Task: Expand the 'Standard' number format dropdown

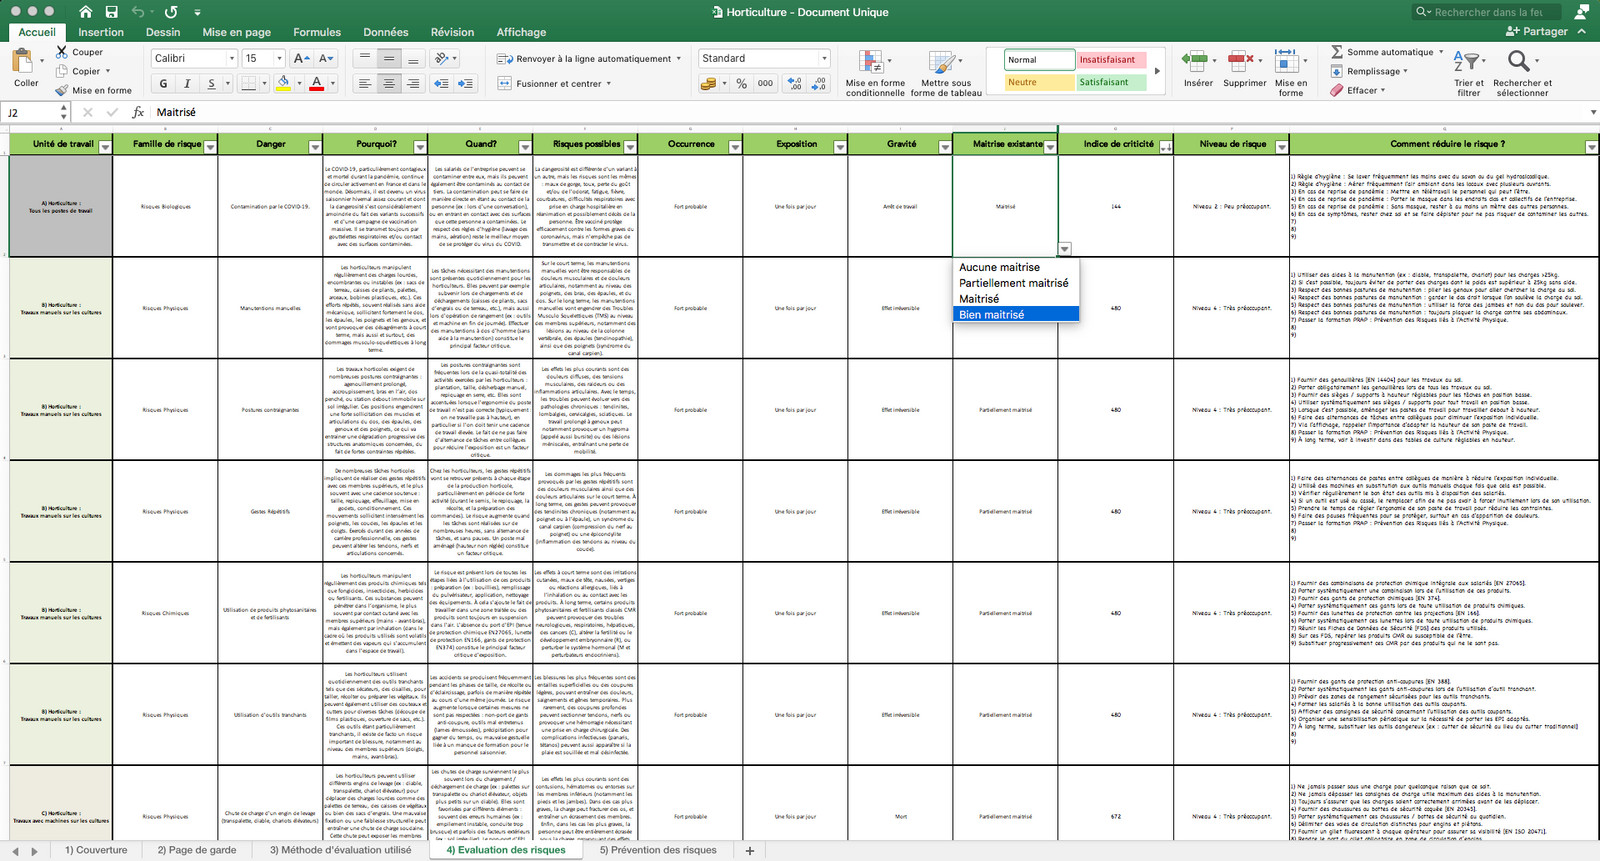Action: pos(824,58)
